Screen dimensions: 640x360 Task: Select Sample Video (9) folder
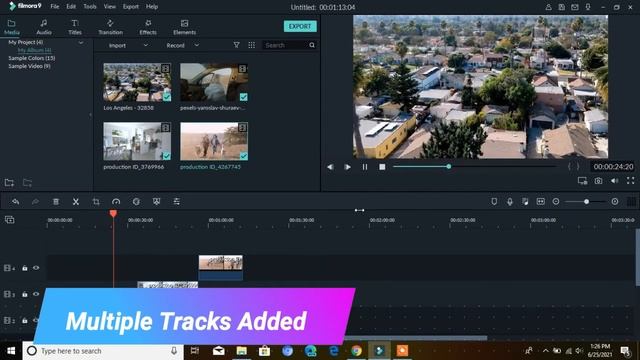29,66
